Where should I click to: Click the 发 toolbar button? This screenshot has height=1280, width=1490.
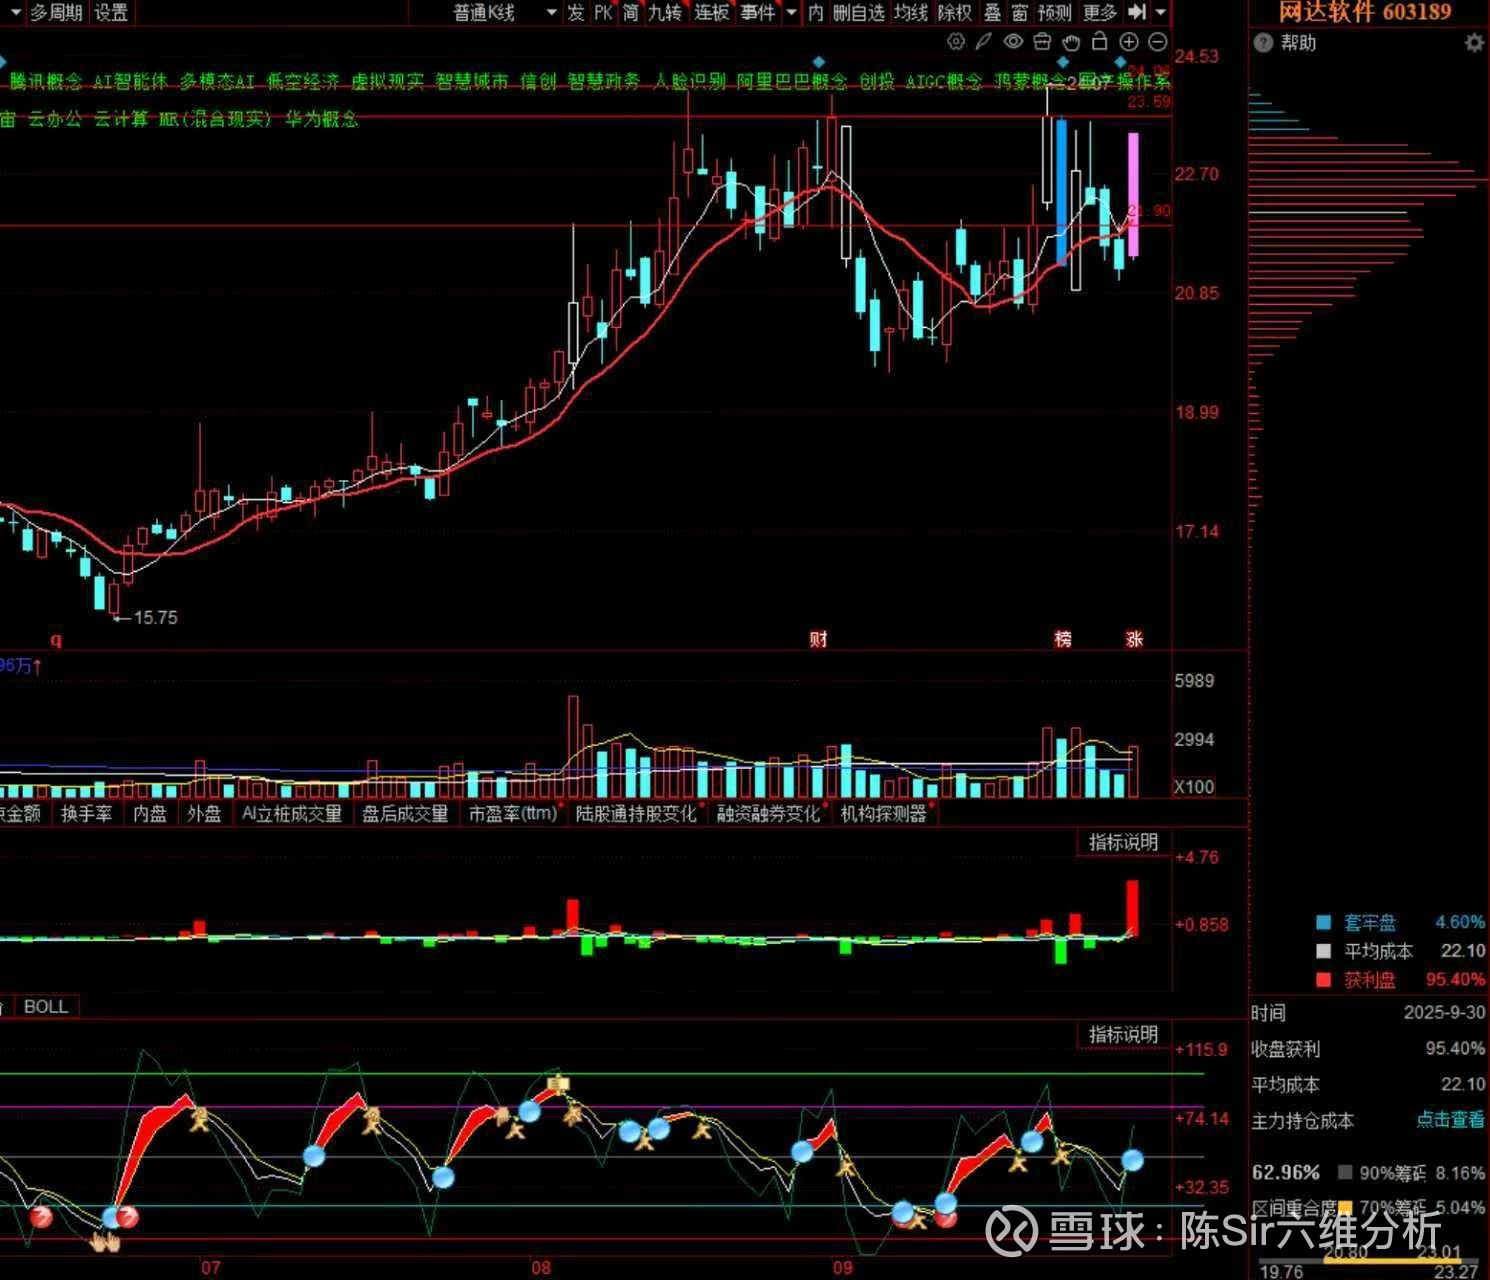pyautogui.click(x=575, y=12)
